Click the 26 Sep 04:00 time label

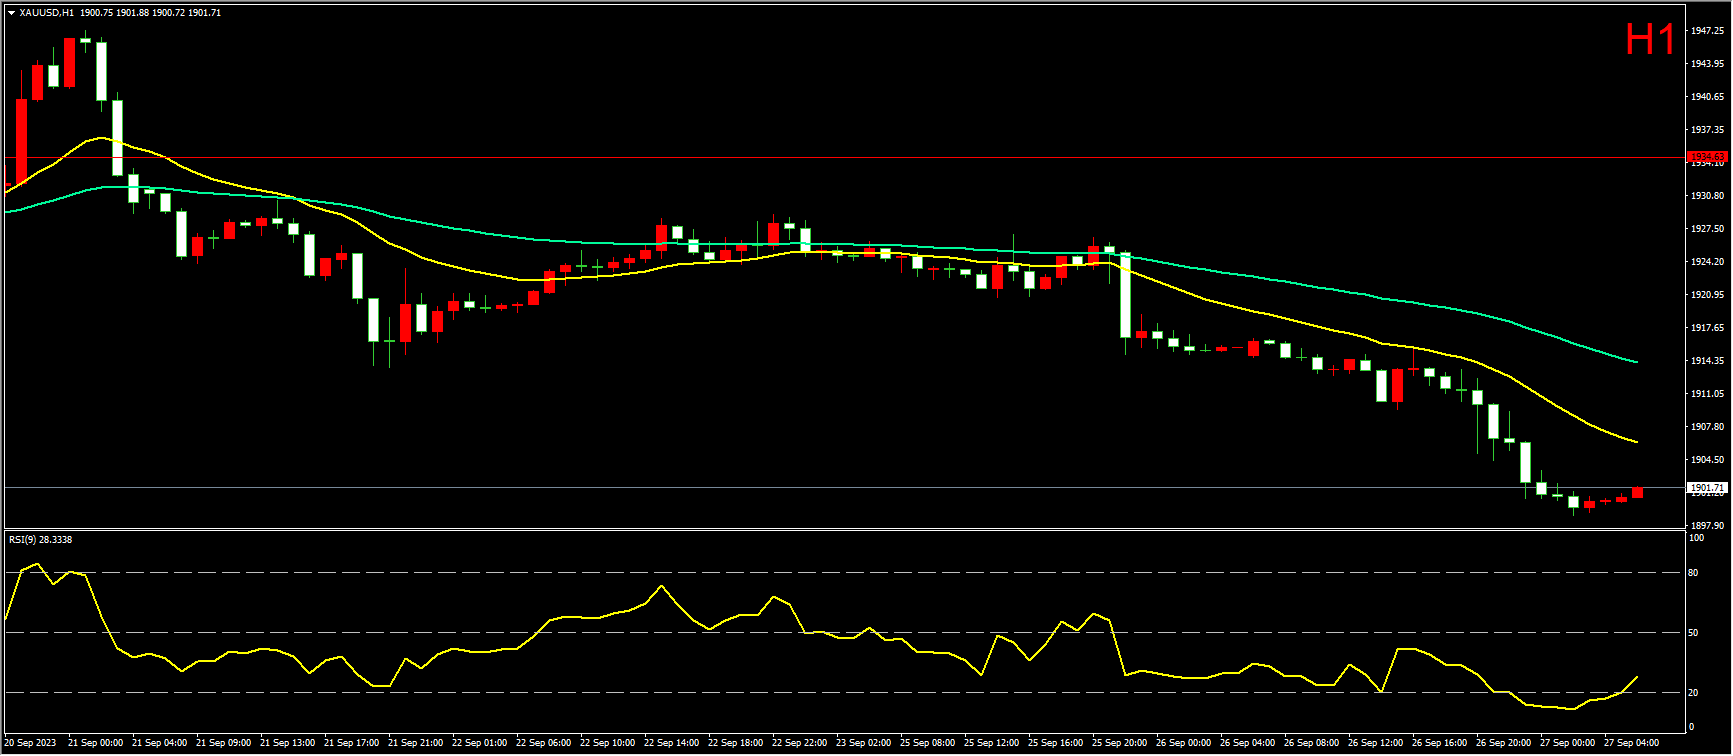[1247, 743]
